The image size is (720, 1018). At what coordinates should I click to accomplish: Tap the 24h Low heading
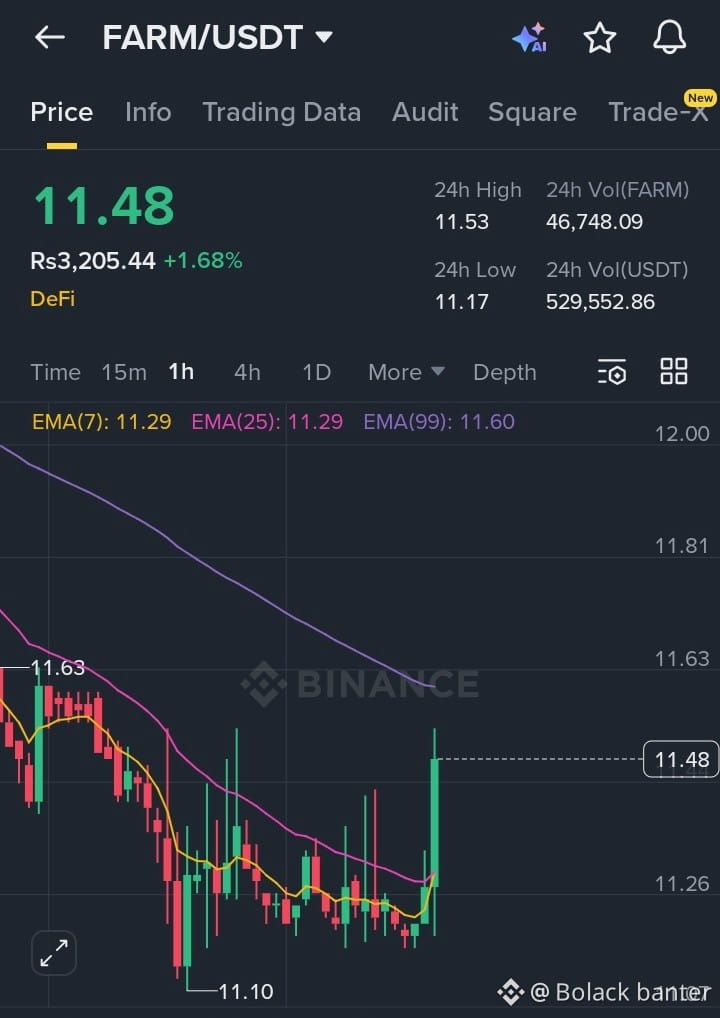pyautogui.click(x=475, y=270)
